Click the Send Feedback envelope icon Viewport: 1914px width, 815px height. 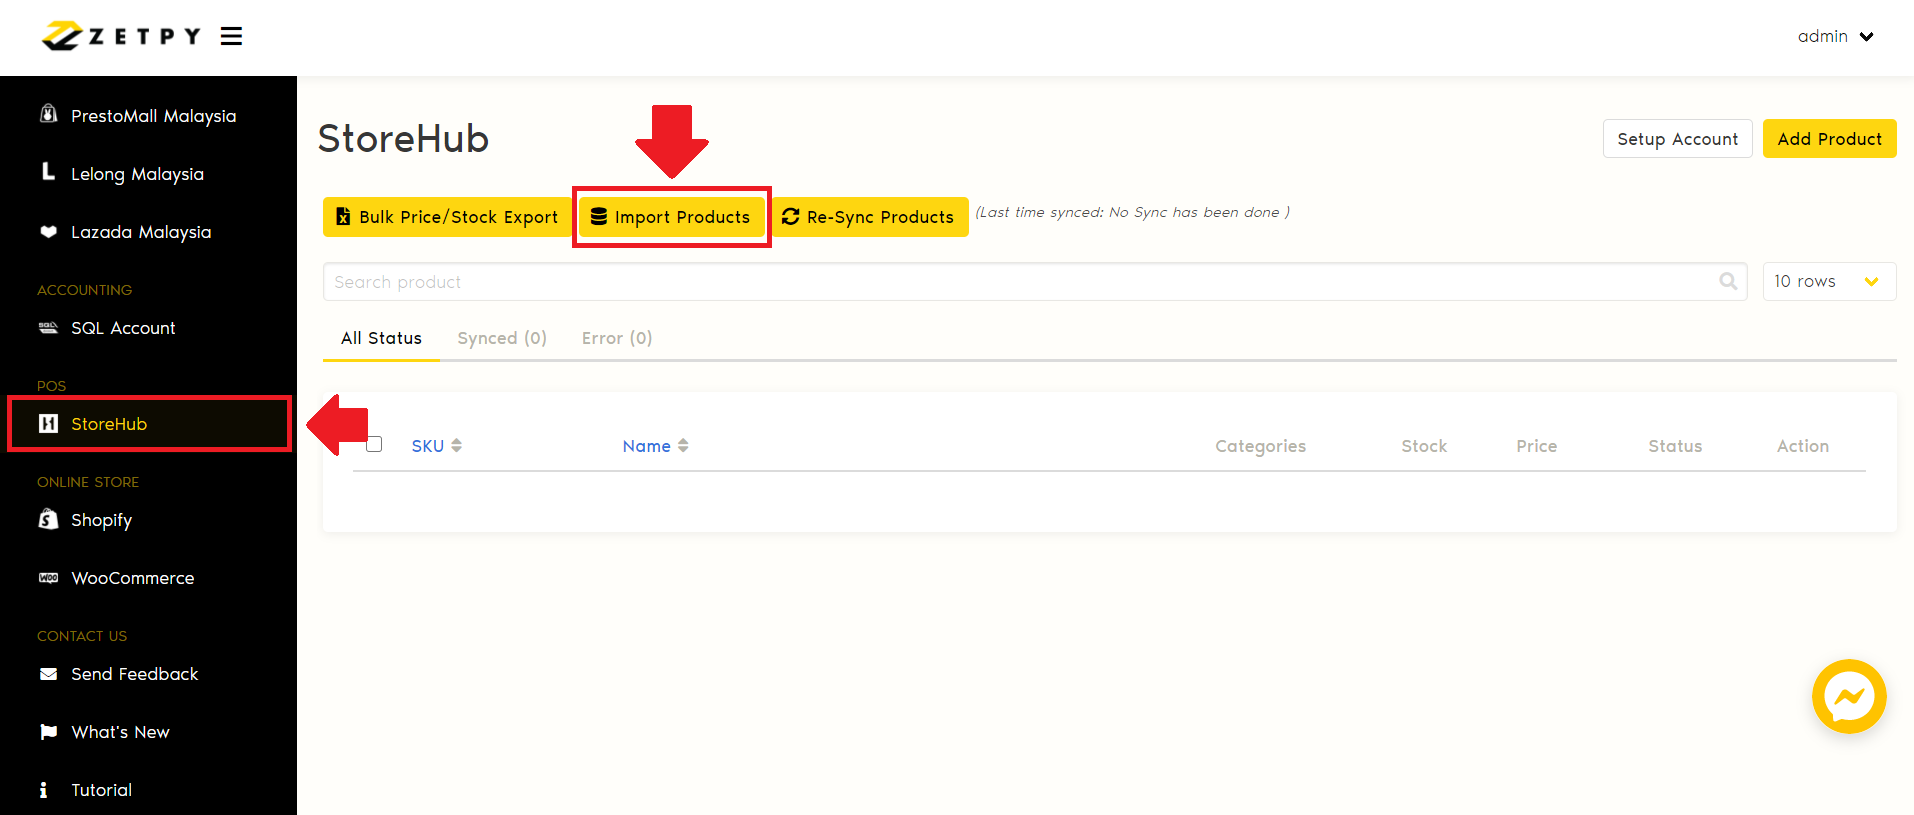click(x=48, y=674)
